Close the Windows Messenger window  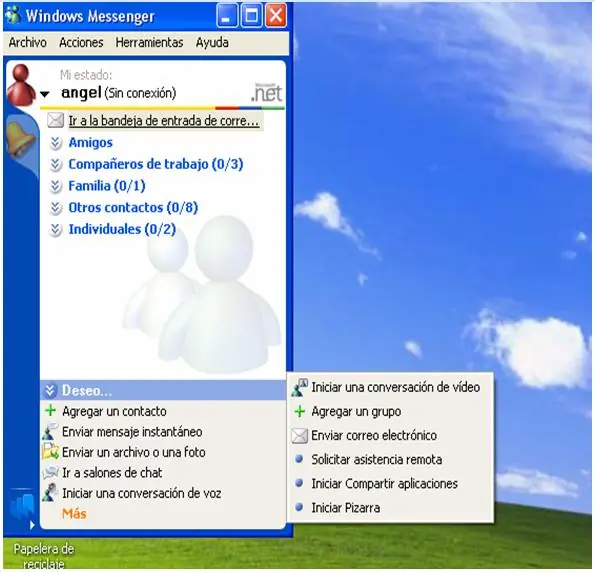pos(276,16)
